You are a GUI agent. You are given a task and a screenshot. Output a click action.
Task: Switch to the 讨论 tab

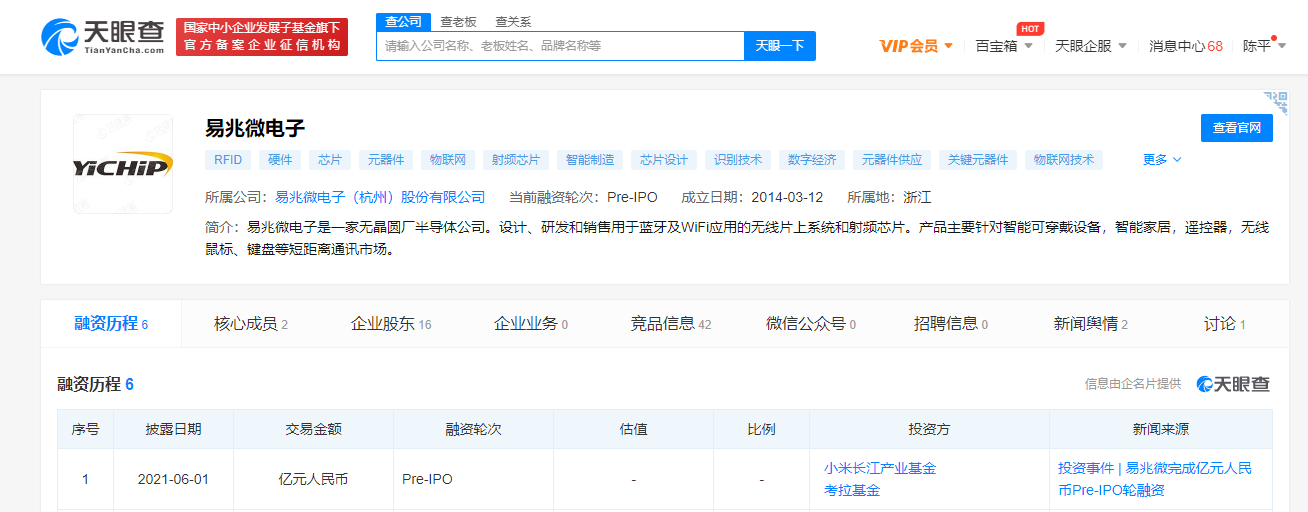[1225, 324]
